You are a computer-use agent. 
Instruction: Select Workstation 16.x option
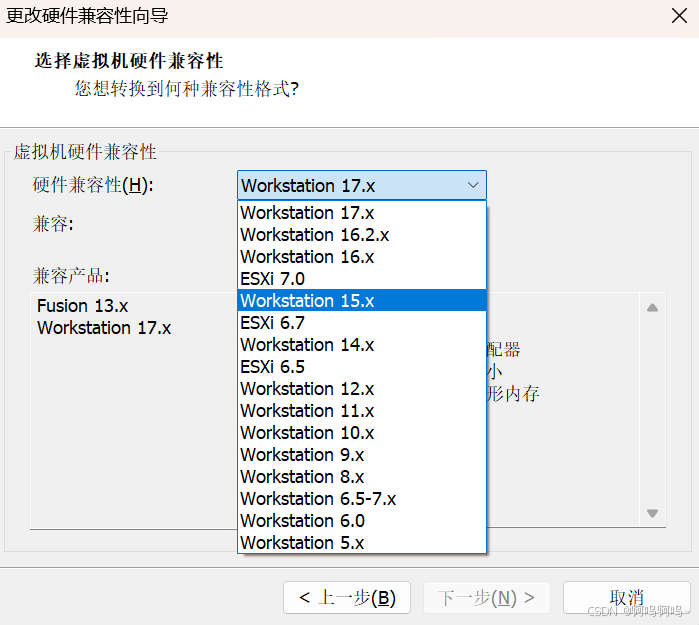pos(362,257)
